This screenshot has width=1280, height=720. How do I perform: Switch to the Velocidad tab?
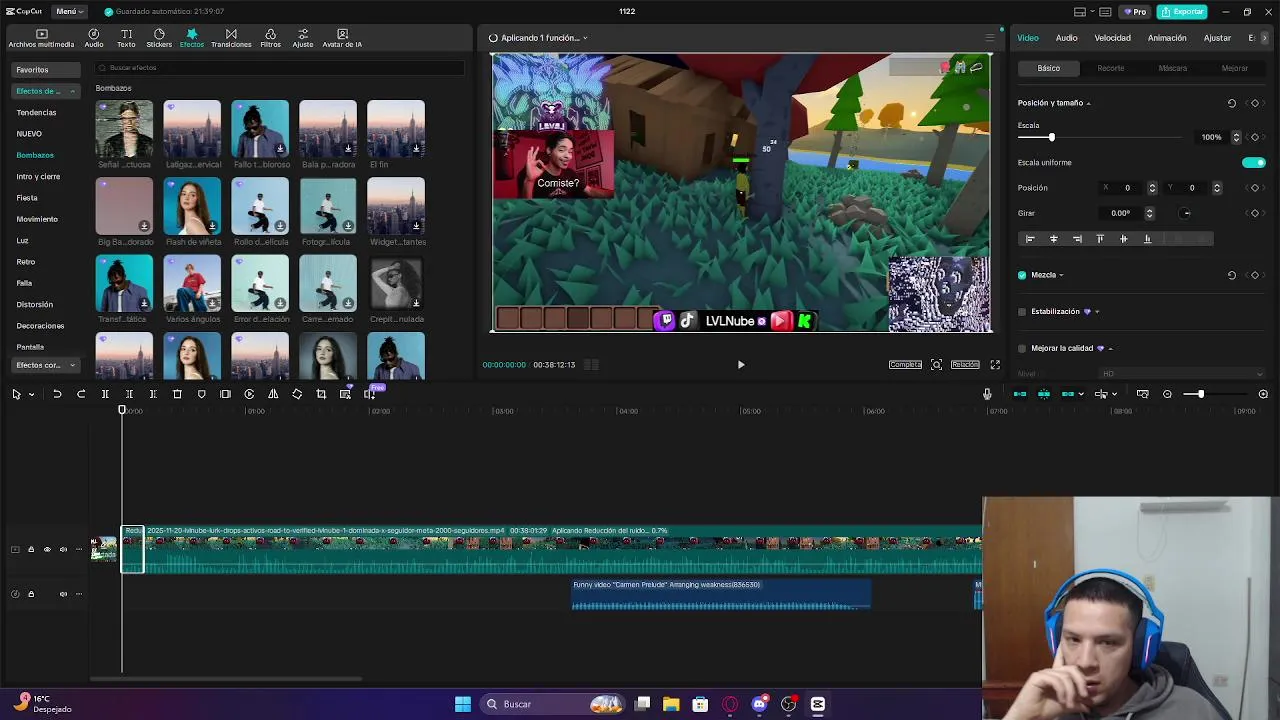[x=1112, y=38]
